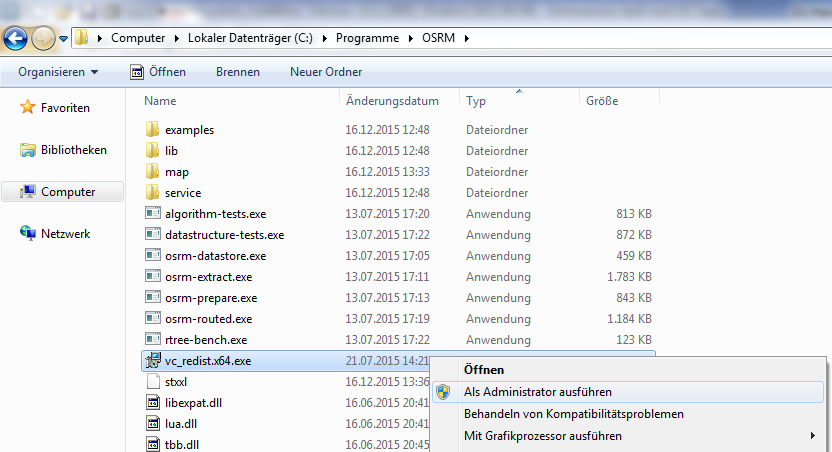832x452 pixels.
Task: Click the file name vc_redist.x64.exe
Action: pyautogui.click(x=208, y=361)
